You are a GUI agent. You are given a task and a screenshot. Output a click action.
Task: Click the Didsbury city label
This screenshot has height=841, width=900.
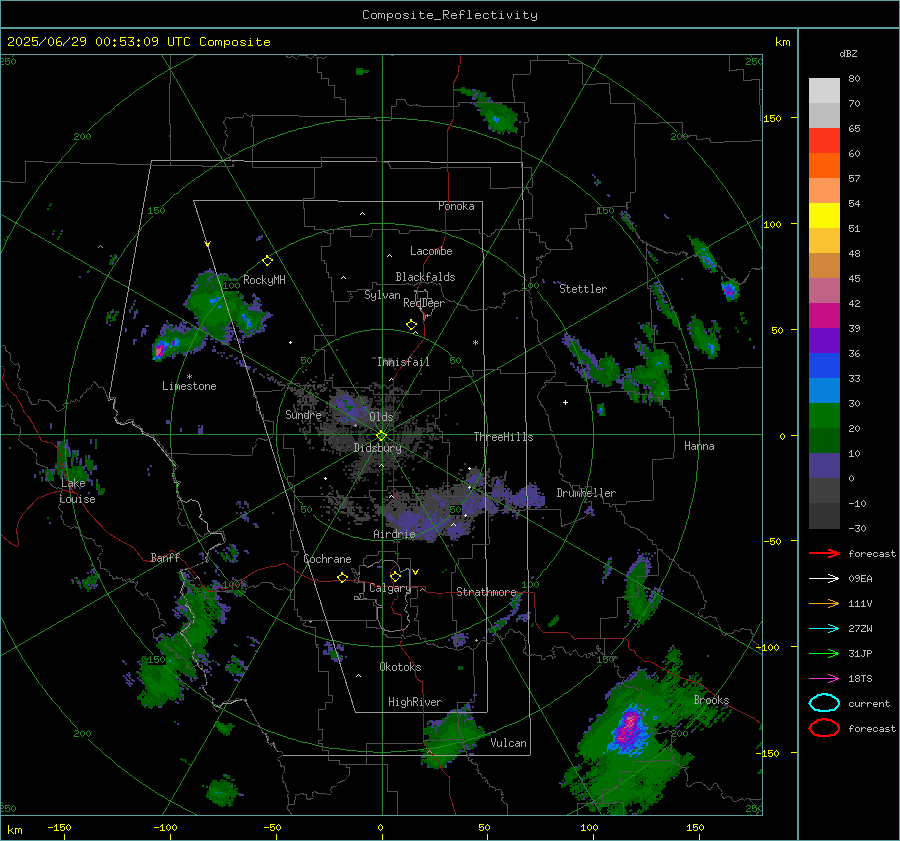377,448
